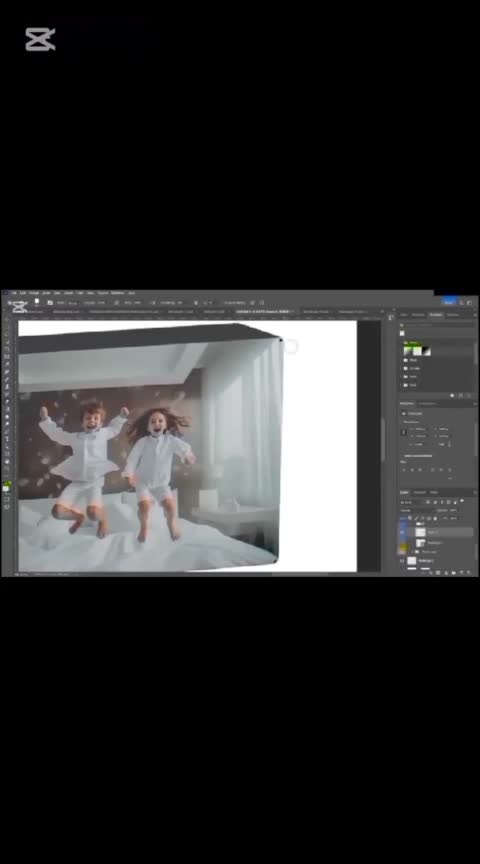The height and width of the screenshot is (864, 480).
Task: Switch to the Swatches tab
Action: click(x=418, y=315)
